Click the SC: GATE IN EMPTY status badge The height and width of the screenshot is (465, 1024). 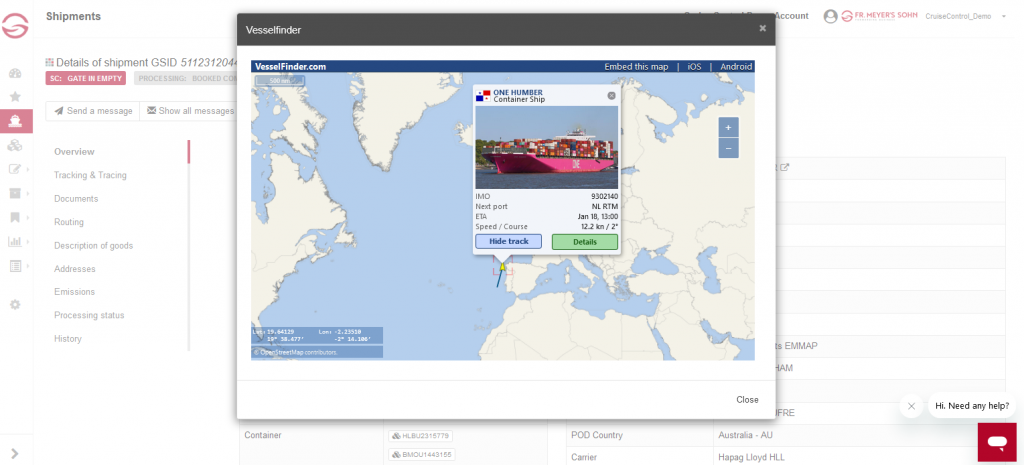(x=86, y=78)
